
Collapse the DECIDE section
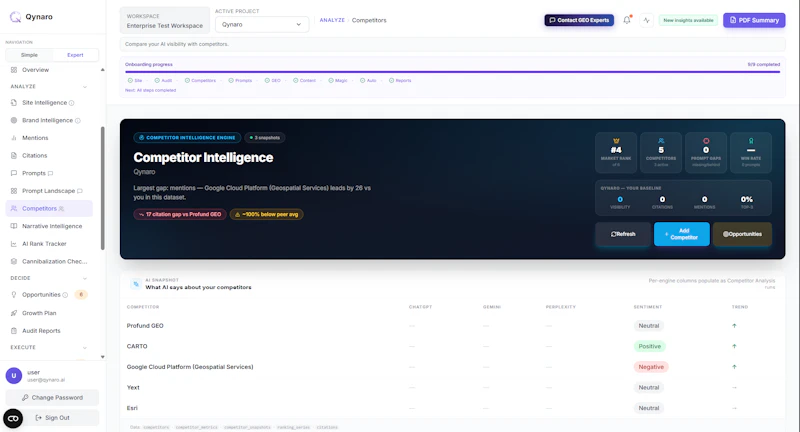pos(85,278)
